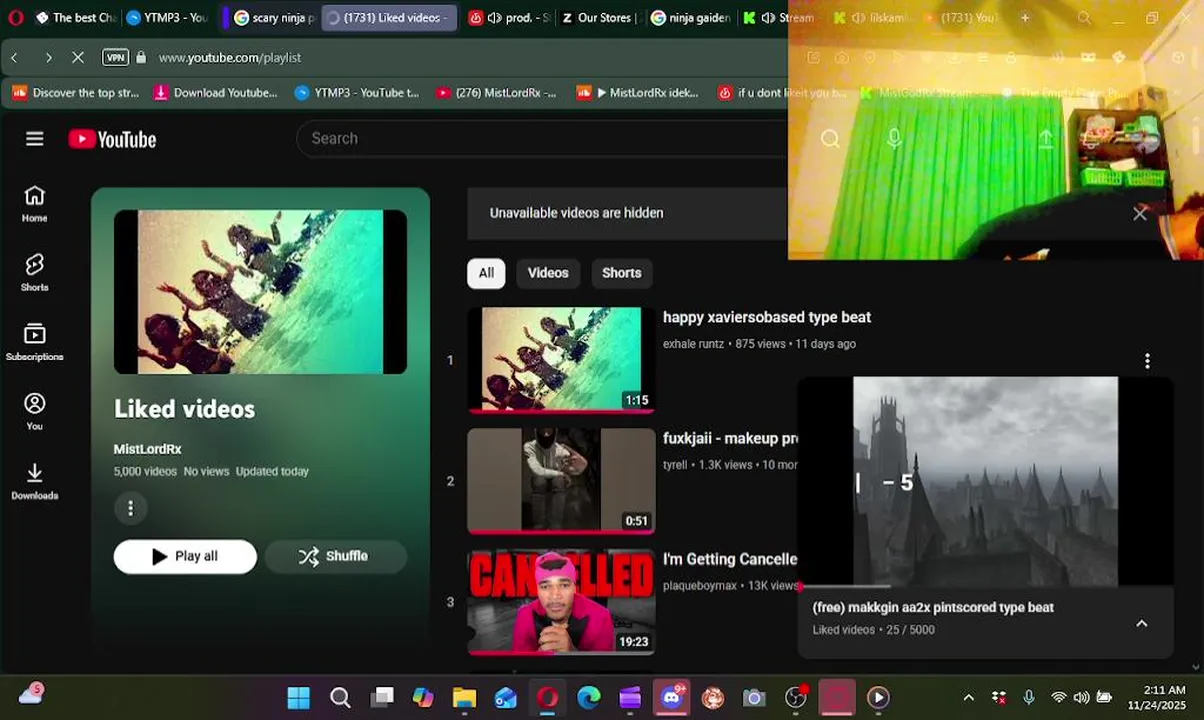Stop page loading in the browser
The image size is (1204, 720).
tap(78, 57)
